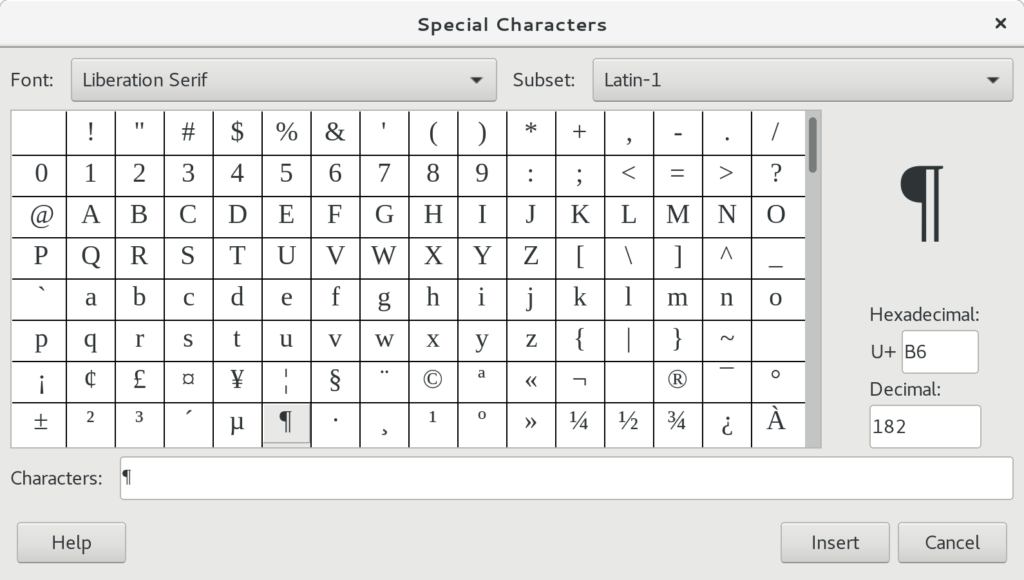The image size is (1024, 580).
Task: Choose lowercase letter g cell
Action: [x=384, y=299]
